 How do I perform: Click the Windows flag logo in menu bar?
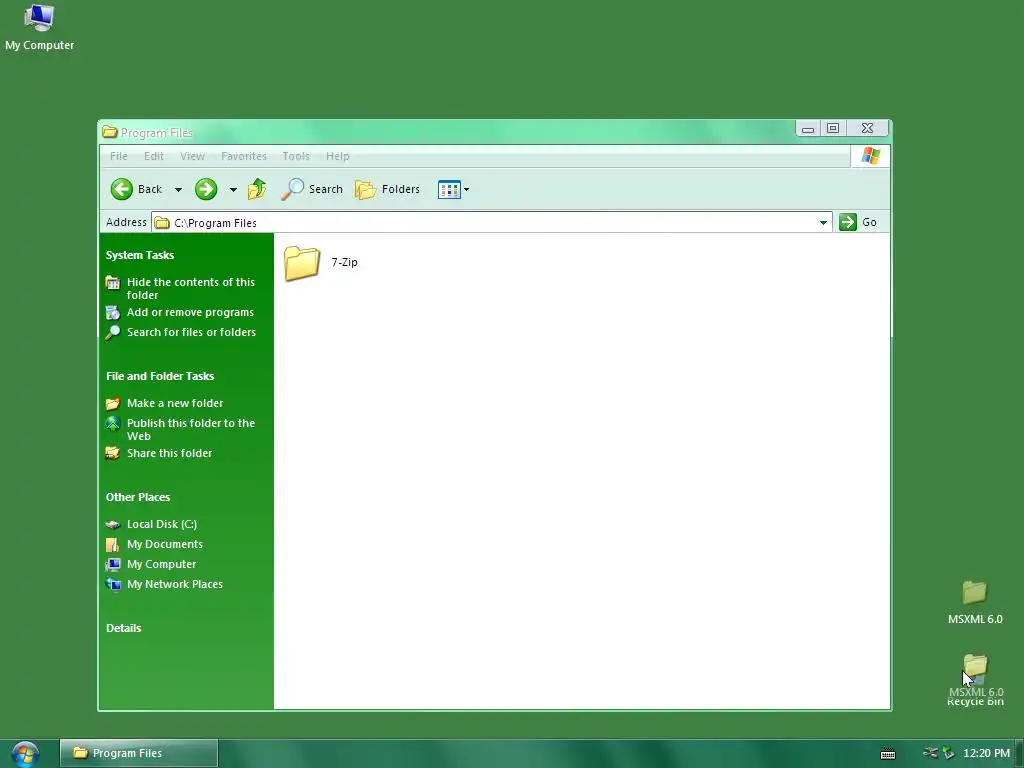pos(871,156)
